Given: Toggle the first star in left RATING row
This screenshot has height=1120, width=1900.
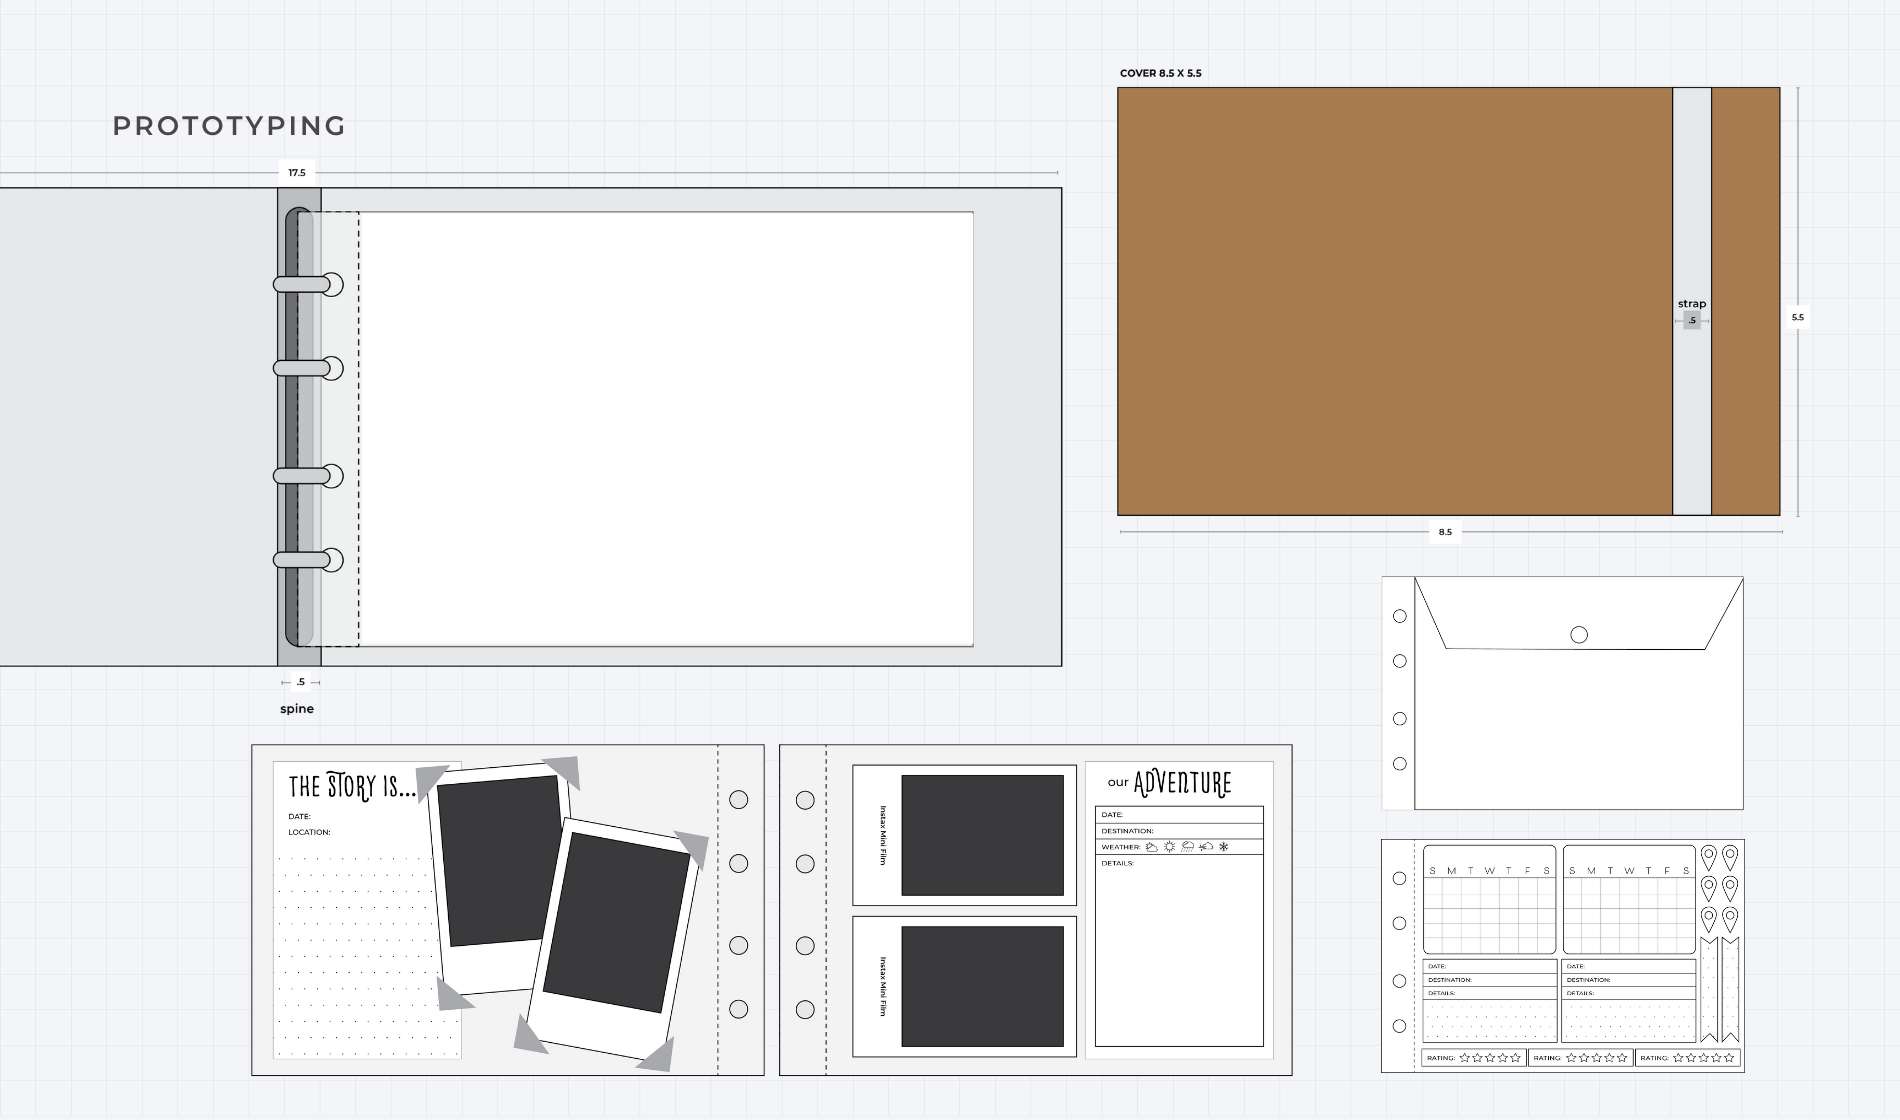Looking at the screenshot, I should point(1465,1058).
